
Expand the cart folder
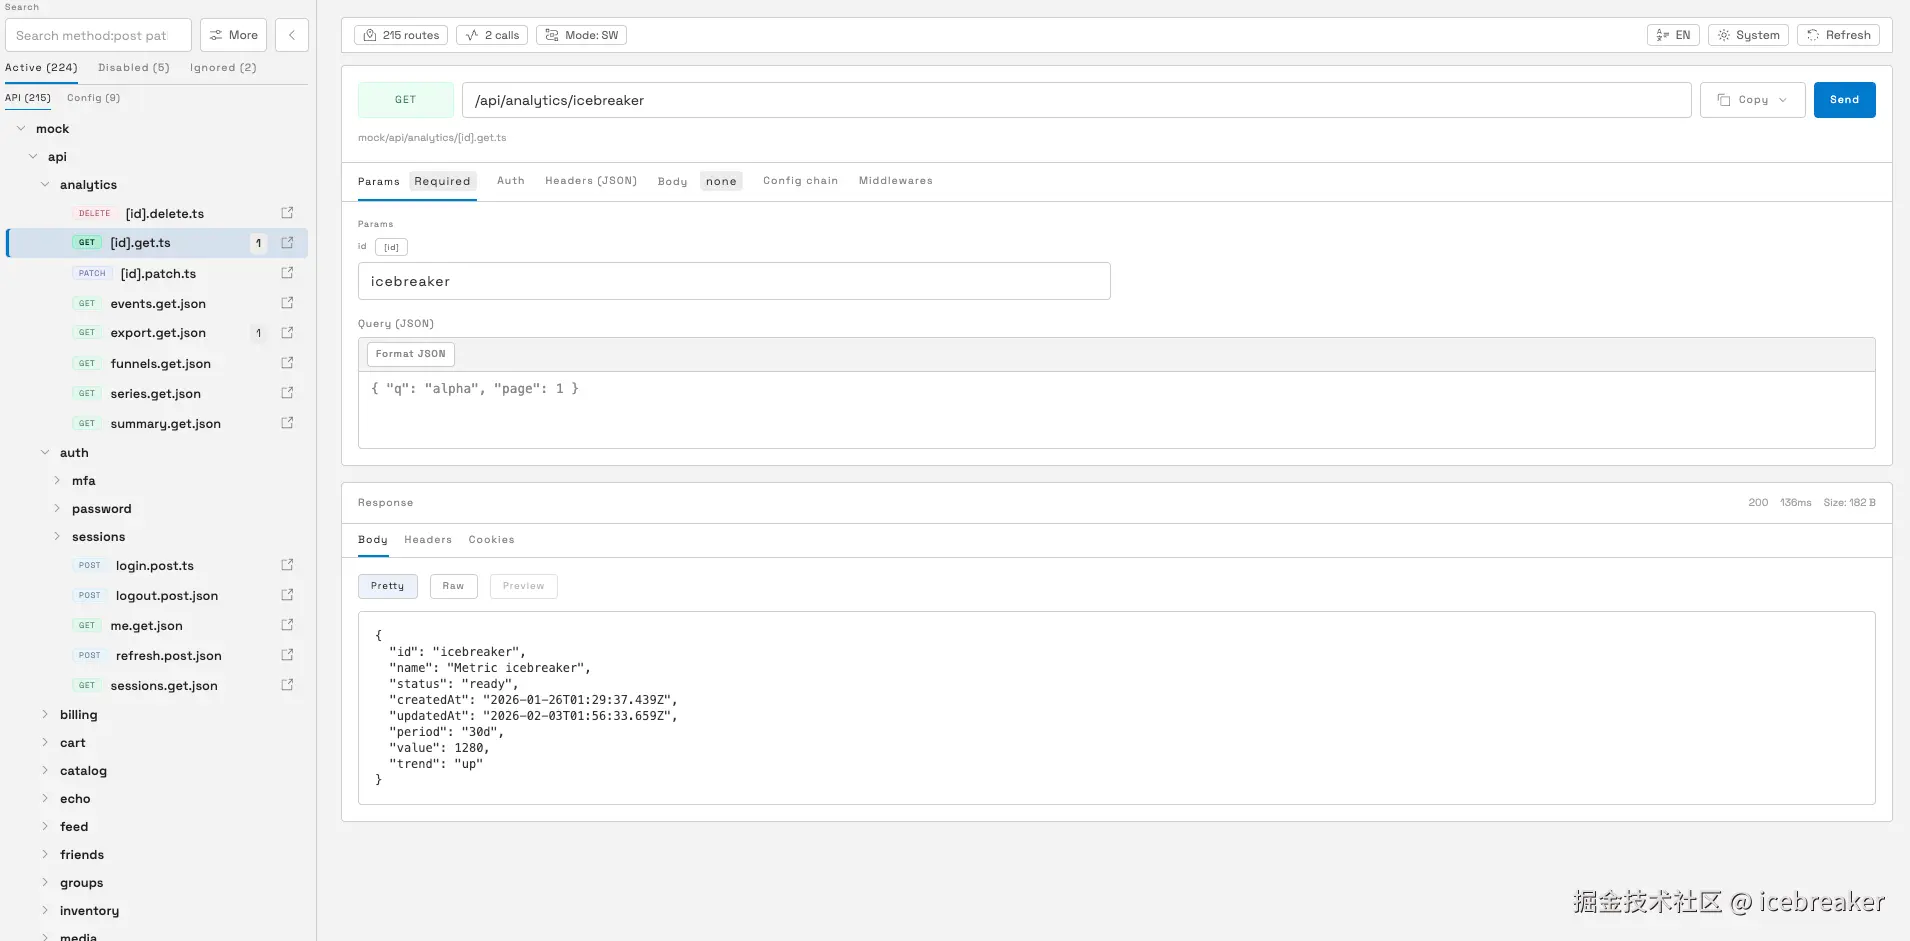(x=45, y=743)
